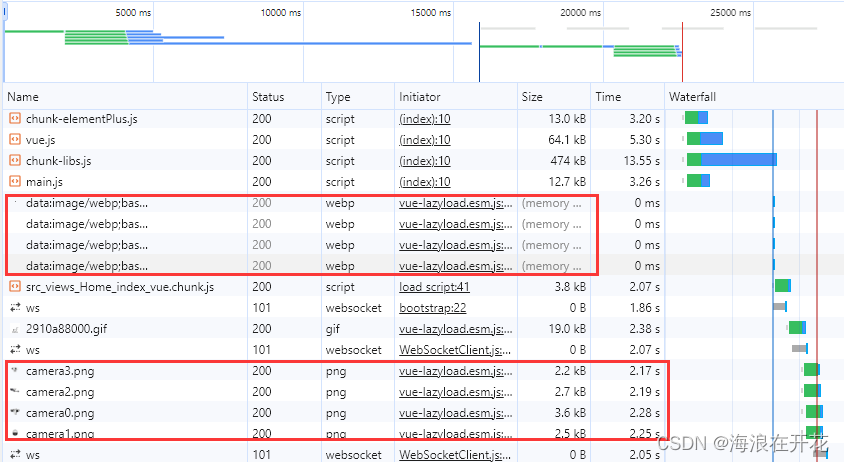This screenshot has height=462, width=844.
Task: Sort requests by the Type column header
Action: (337, 97)
